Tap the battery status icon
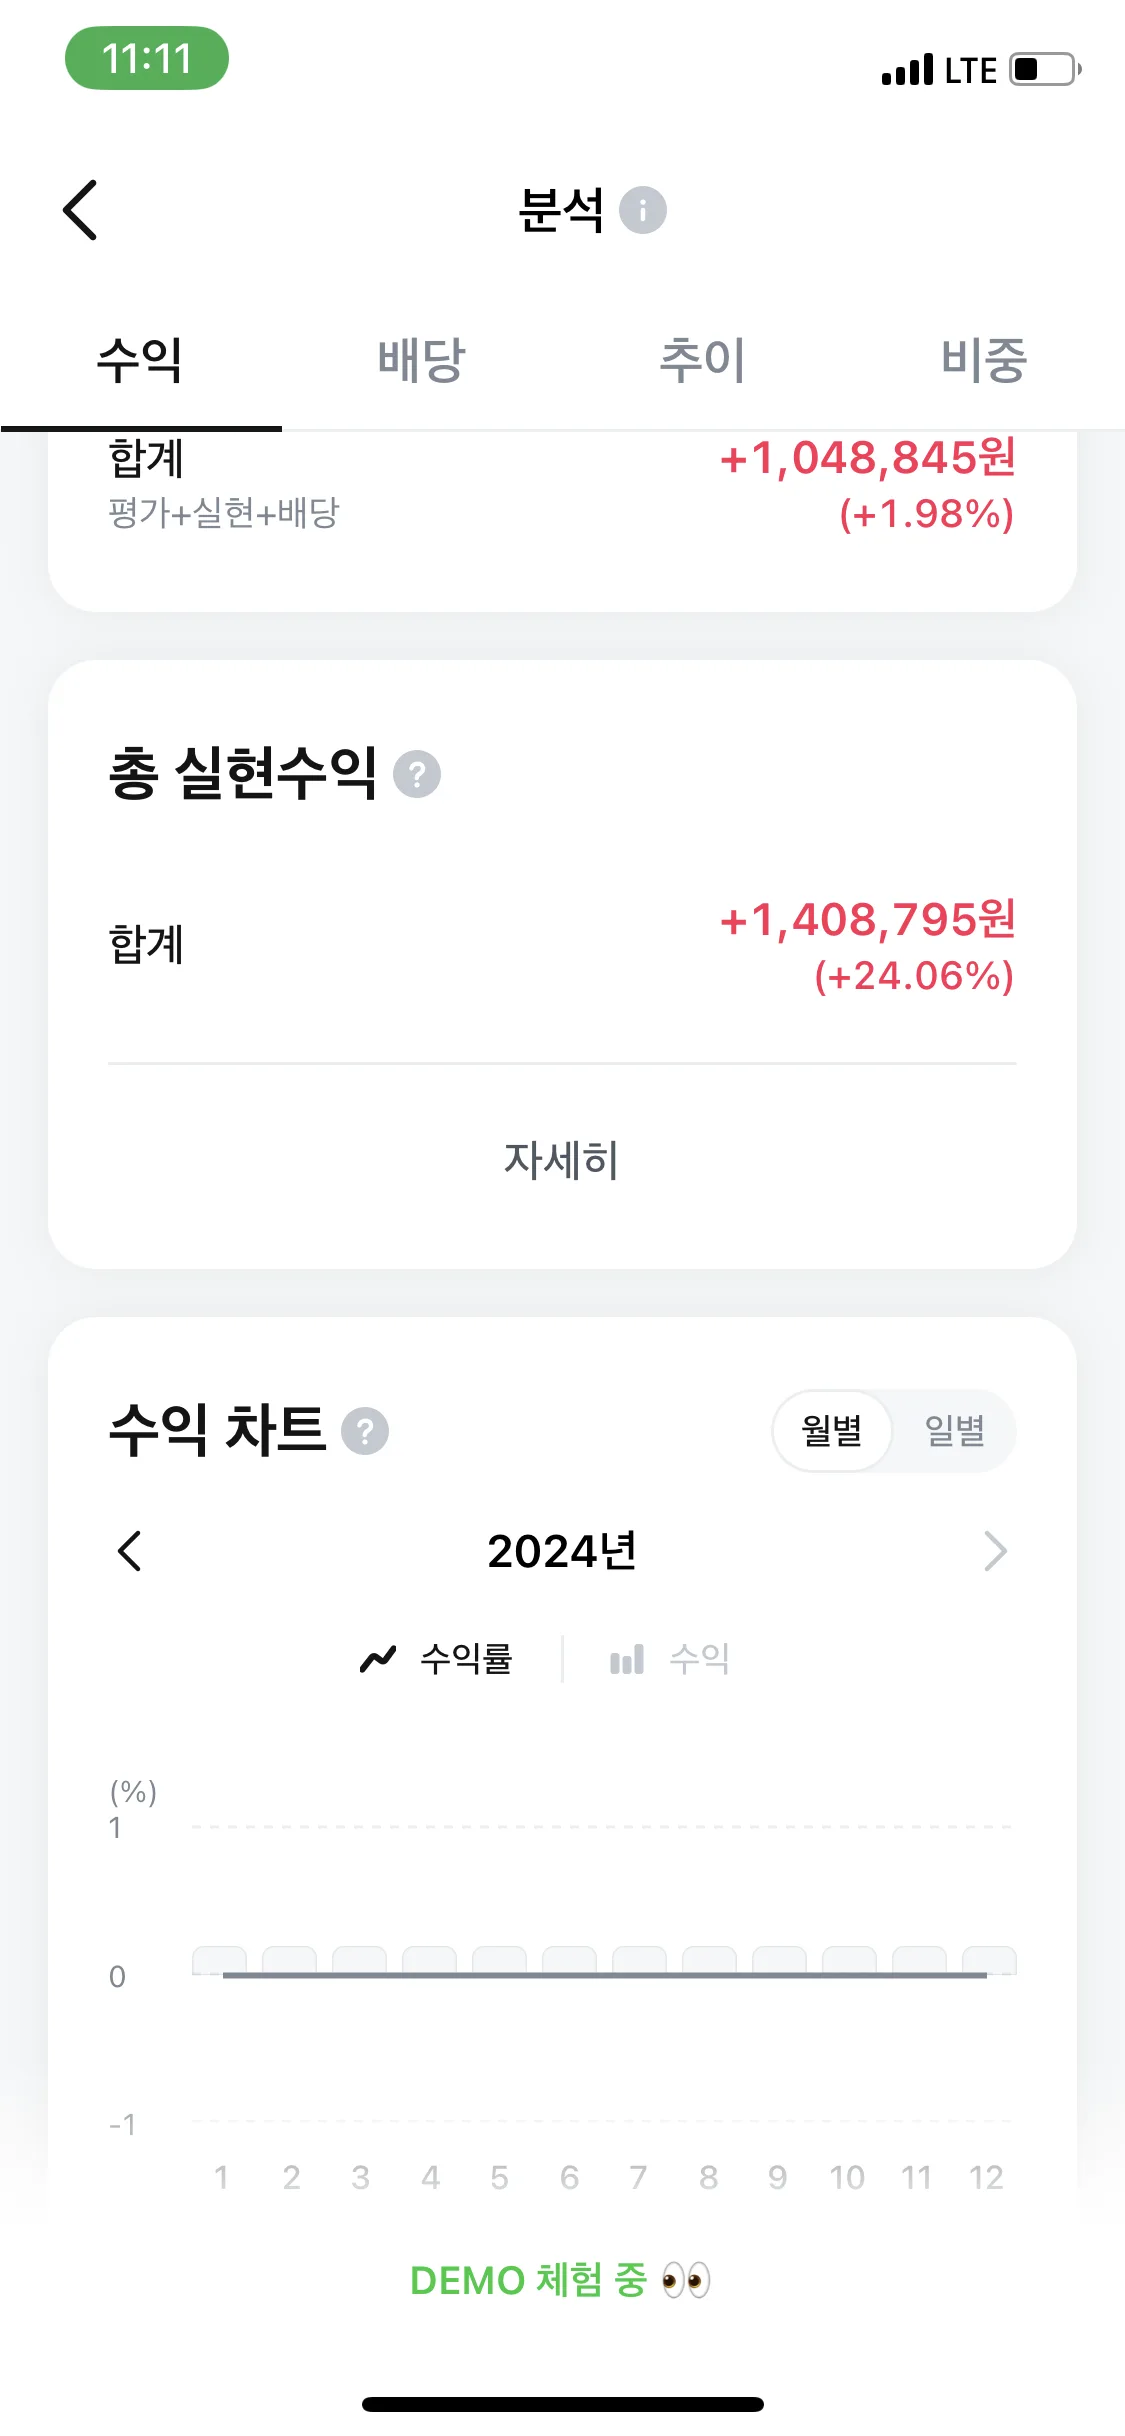The image size is (1125, 2436). pos(1045,70)
